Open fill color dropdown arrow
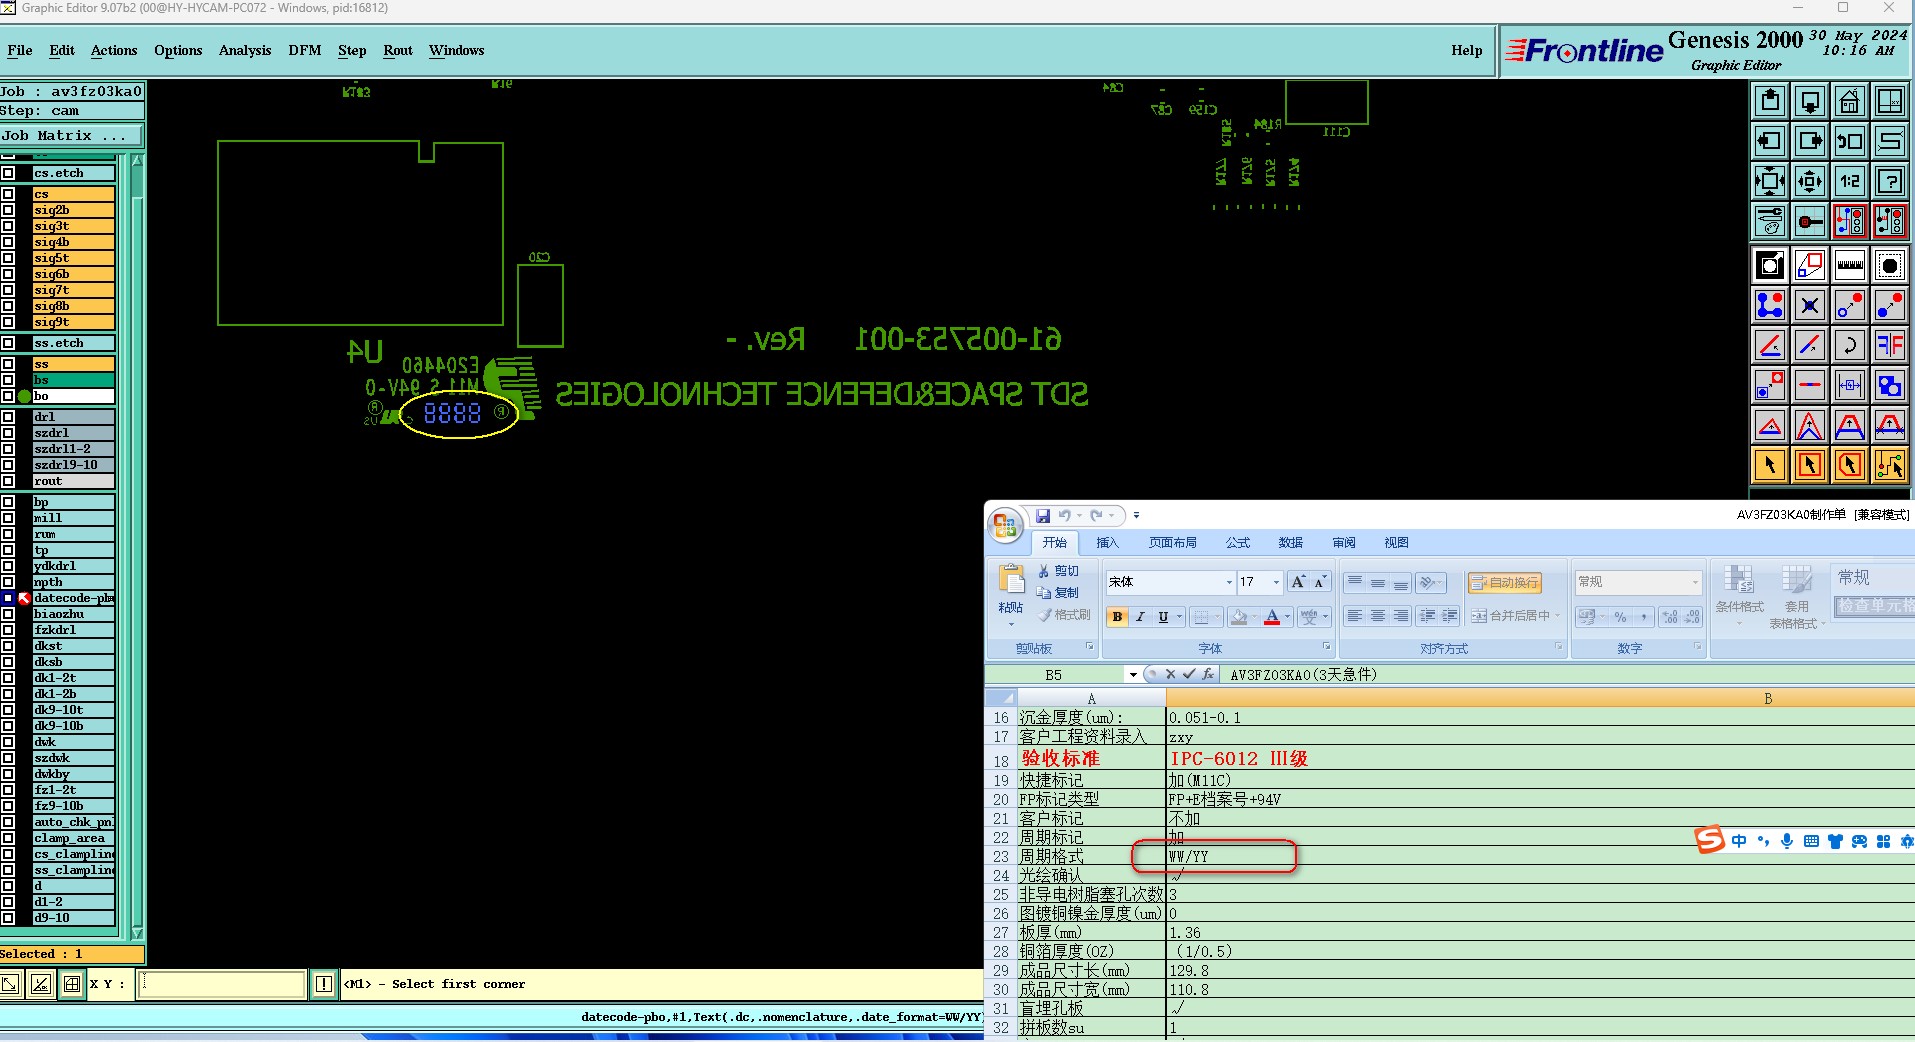Screen dimensions: 1915x1042 (x=1256, y=617)
